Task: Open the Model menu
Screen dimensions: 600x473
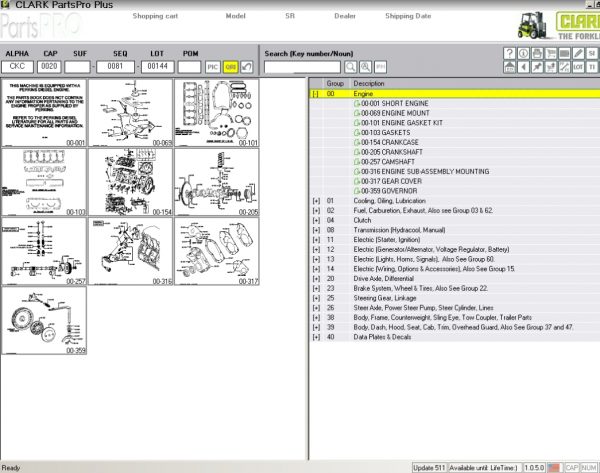Action: 235,16
